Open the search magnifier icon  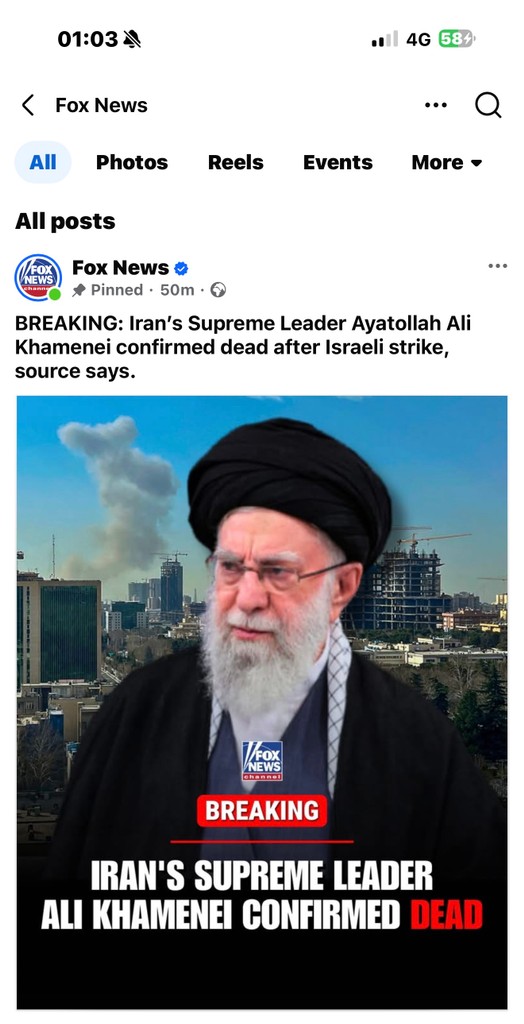488,105
